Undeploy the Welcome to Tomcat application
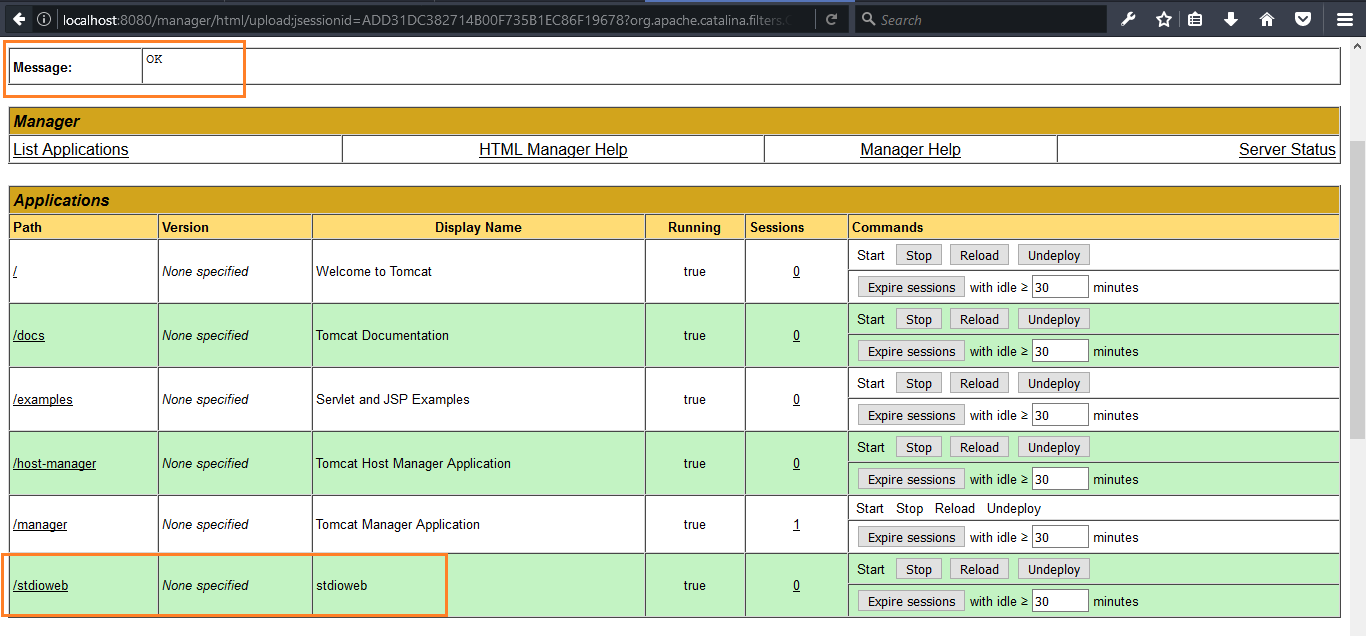Viewport: 1366px width, 636px height. pos(1054,255)
